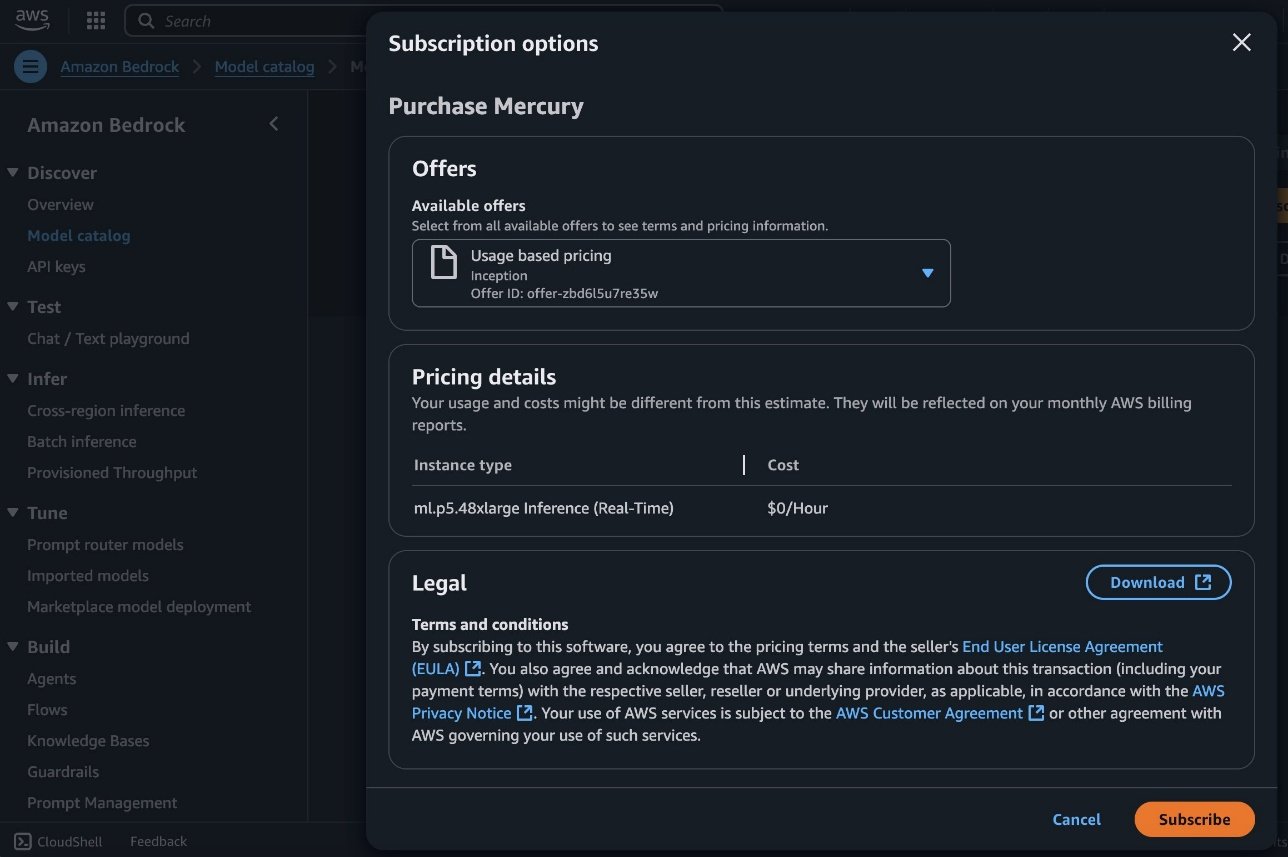Click the external link icon next to EULA
This screenshot has height=857, width=1288.
pyautogui.click(x=473, y=668)
